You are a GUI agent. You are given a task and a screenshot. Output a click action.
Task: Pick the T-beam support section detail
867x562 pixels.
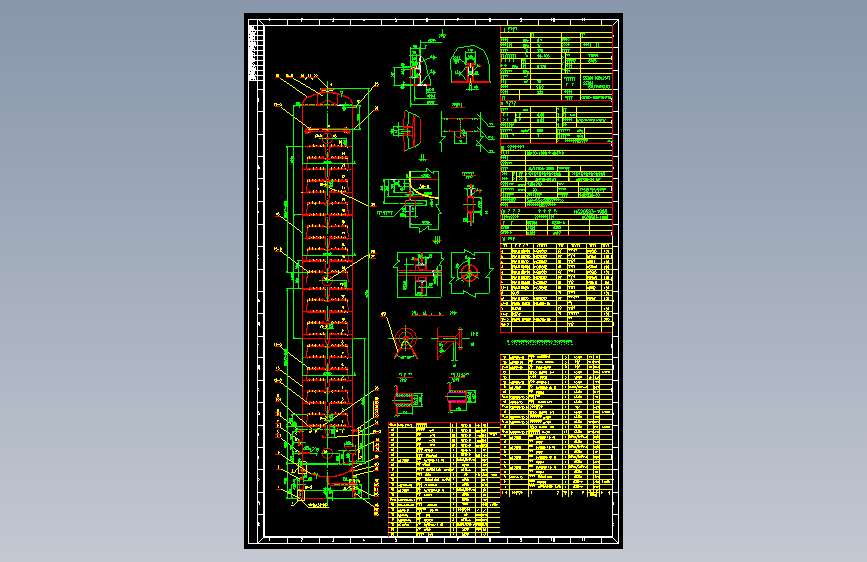[466, 131]
